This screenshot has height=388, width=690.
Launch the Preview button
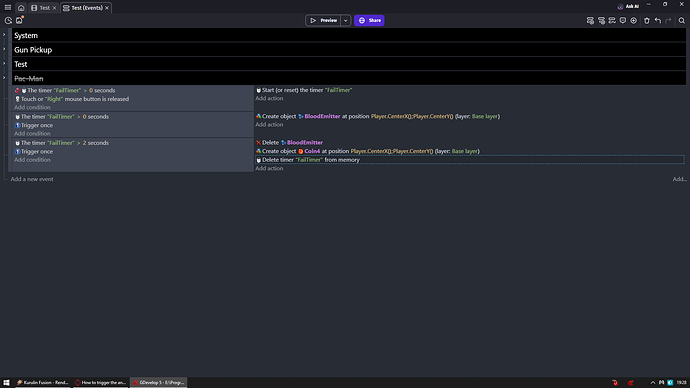[323, 21]
